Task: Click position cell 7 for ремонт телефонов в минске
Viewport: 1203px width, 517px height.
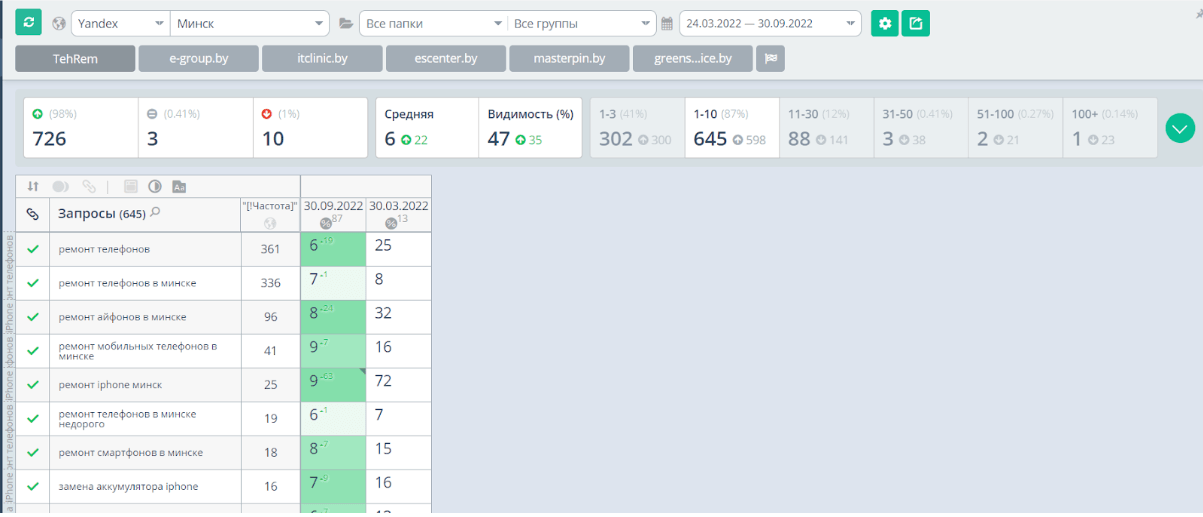Action: point(333,283)
